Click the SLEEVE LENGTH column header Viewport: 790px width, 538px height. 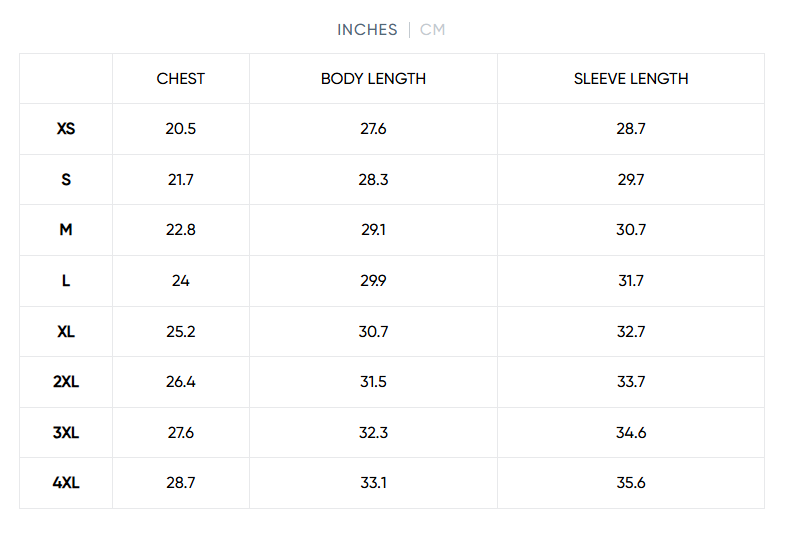click(631, 79)
